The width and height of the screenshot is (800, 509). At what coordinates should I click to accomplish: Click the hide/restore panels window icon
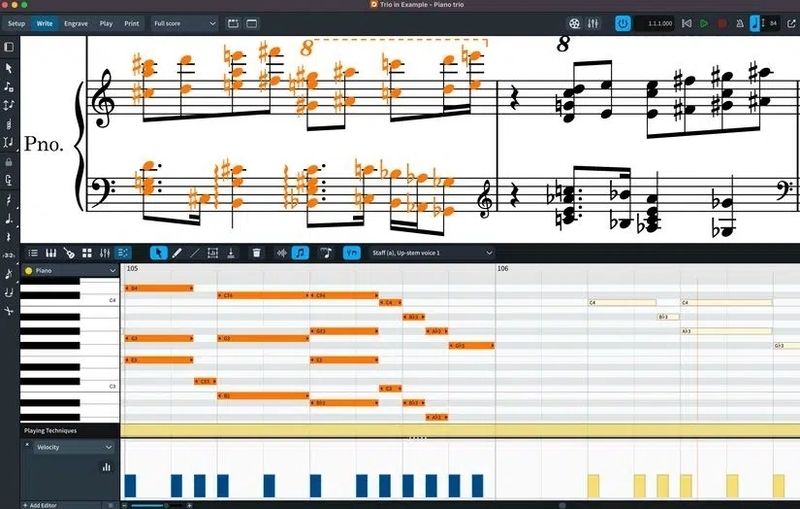(252, 23)
